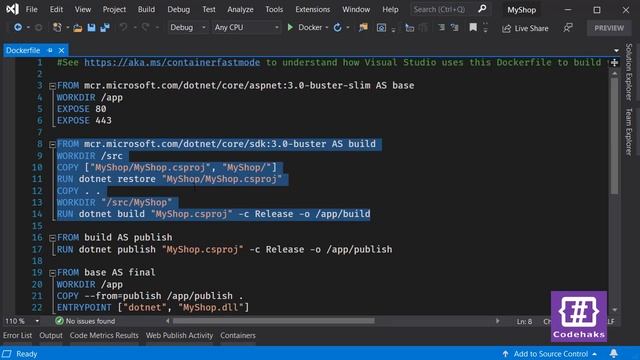Open the File menu
Screen dimensions: 640x360
pos(31,9)
